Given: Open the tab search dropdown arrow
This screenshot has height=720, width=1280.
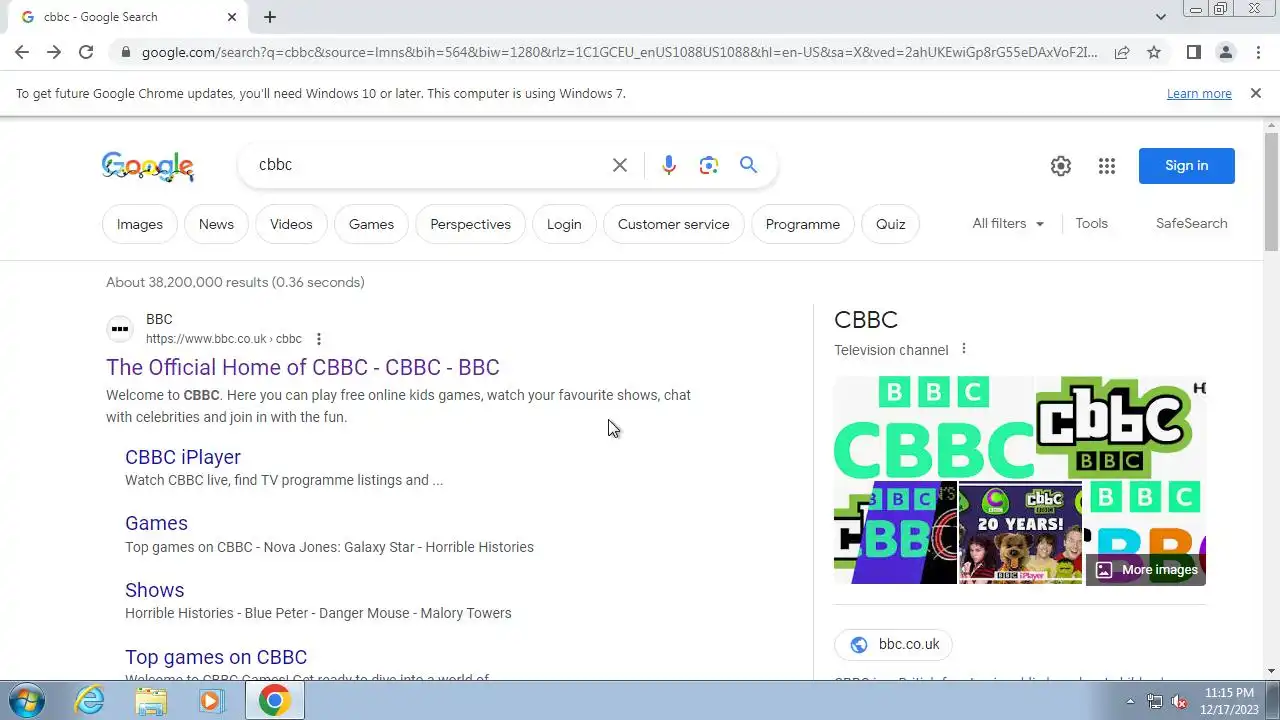Looking at the screenshot, I should [1160, 17].
